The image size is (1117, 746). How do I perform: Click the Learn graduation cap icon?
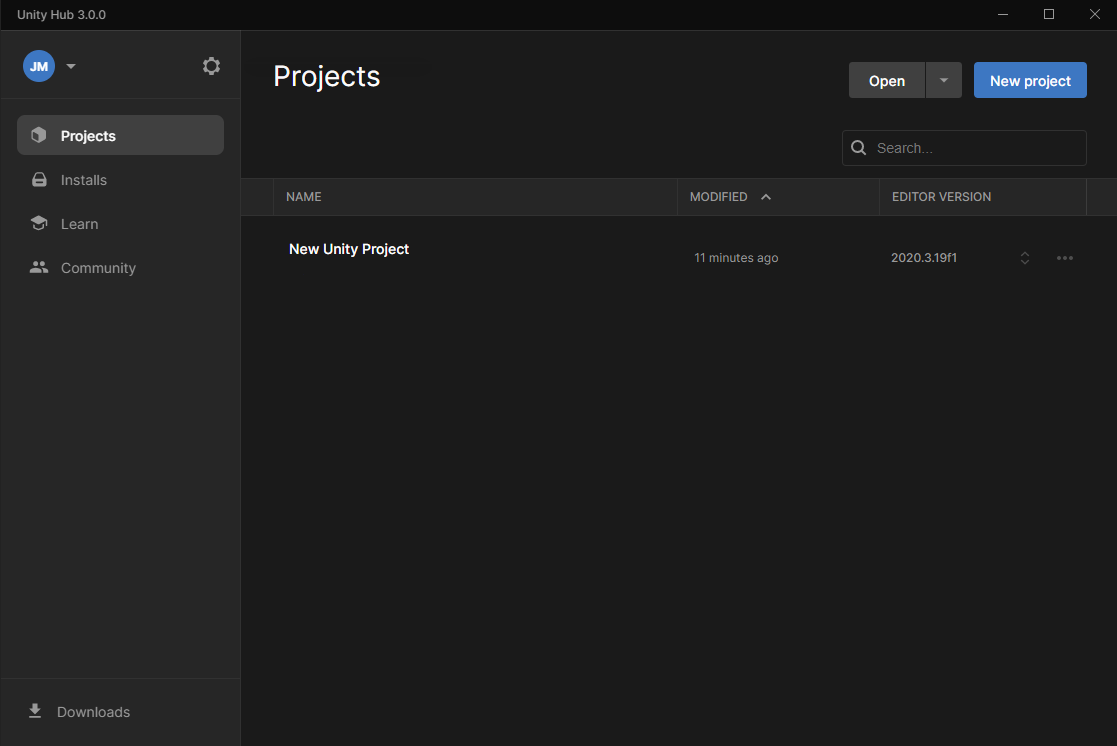tap(39, 224)
